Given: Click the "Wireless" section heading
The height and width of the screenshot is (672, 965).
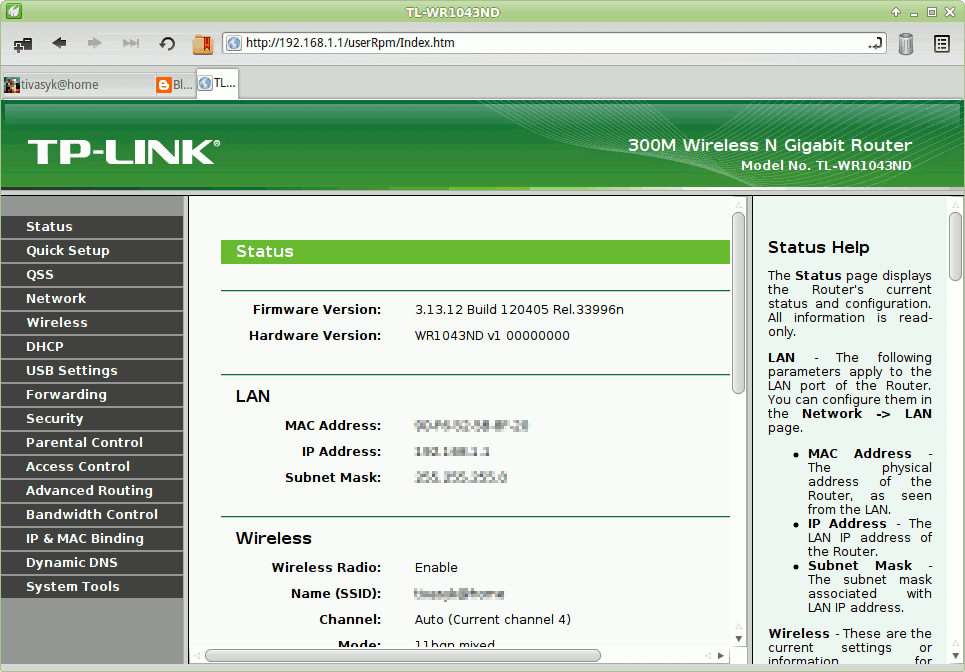Looking at the screenshot, I should coord(273,538).
